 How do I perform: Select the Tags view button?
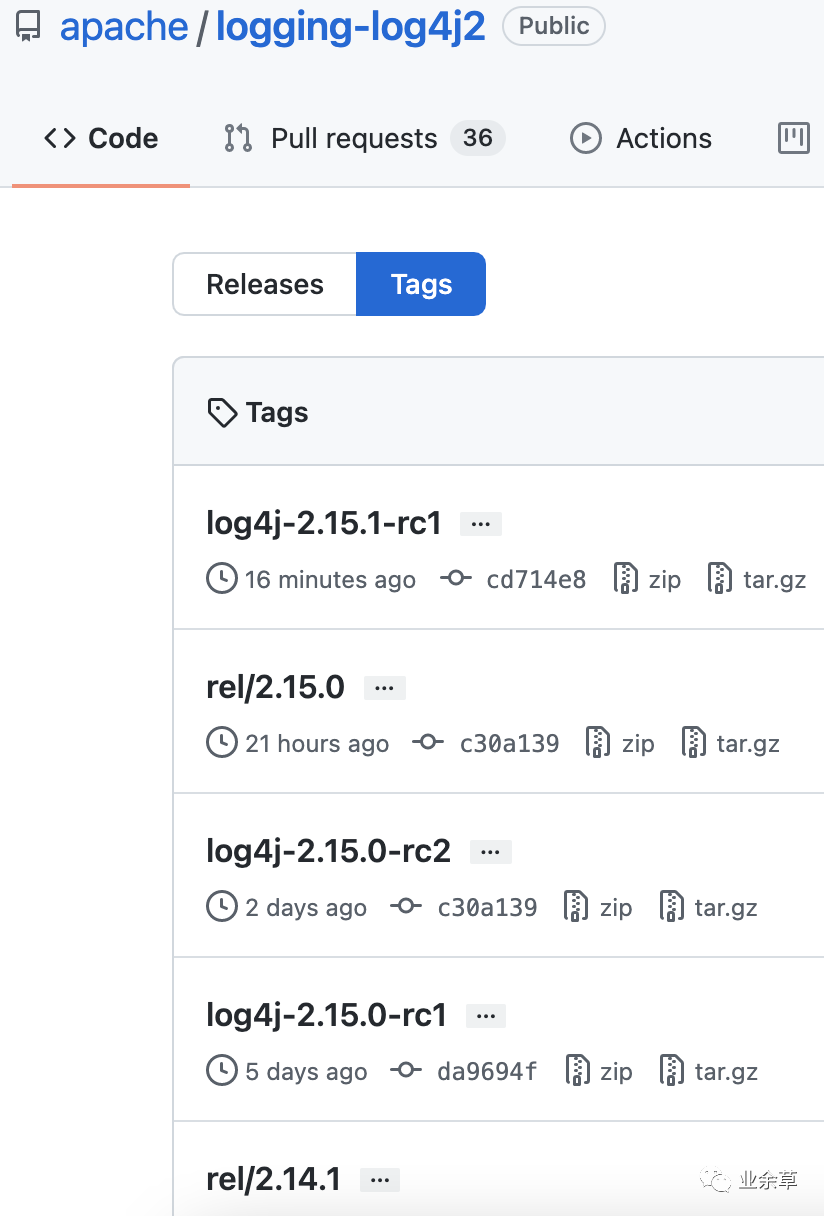(x=421, y=284)
